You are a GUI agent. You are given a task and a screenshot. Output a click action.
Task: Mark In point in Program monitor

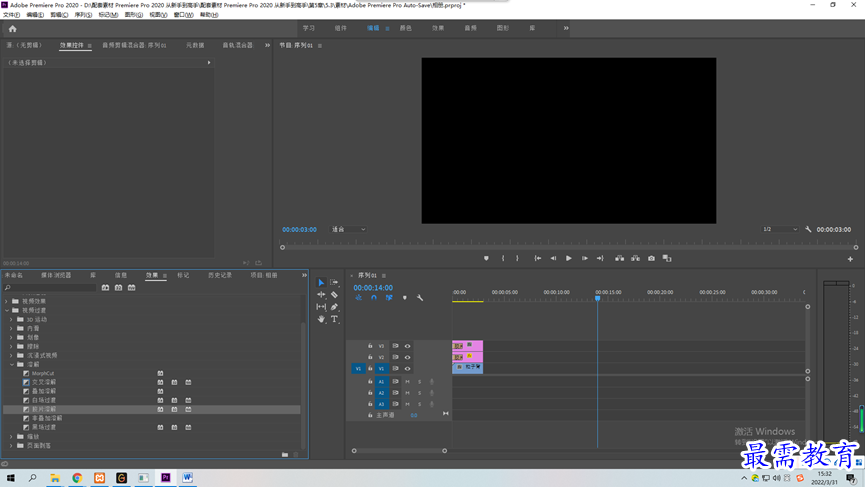tap(503, 258)
